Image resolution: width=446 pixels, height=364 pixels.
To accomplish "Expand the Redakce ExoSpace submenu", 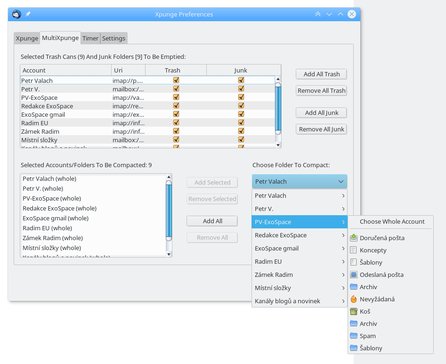I will click(x=299, y=235).
